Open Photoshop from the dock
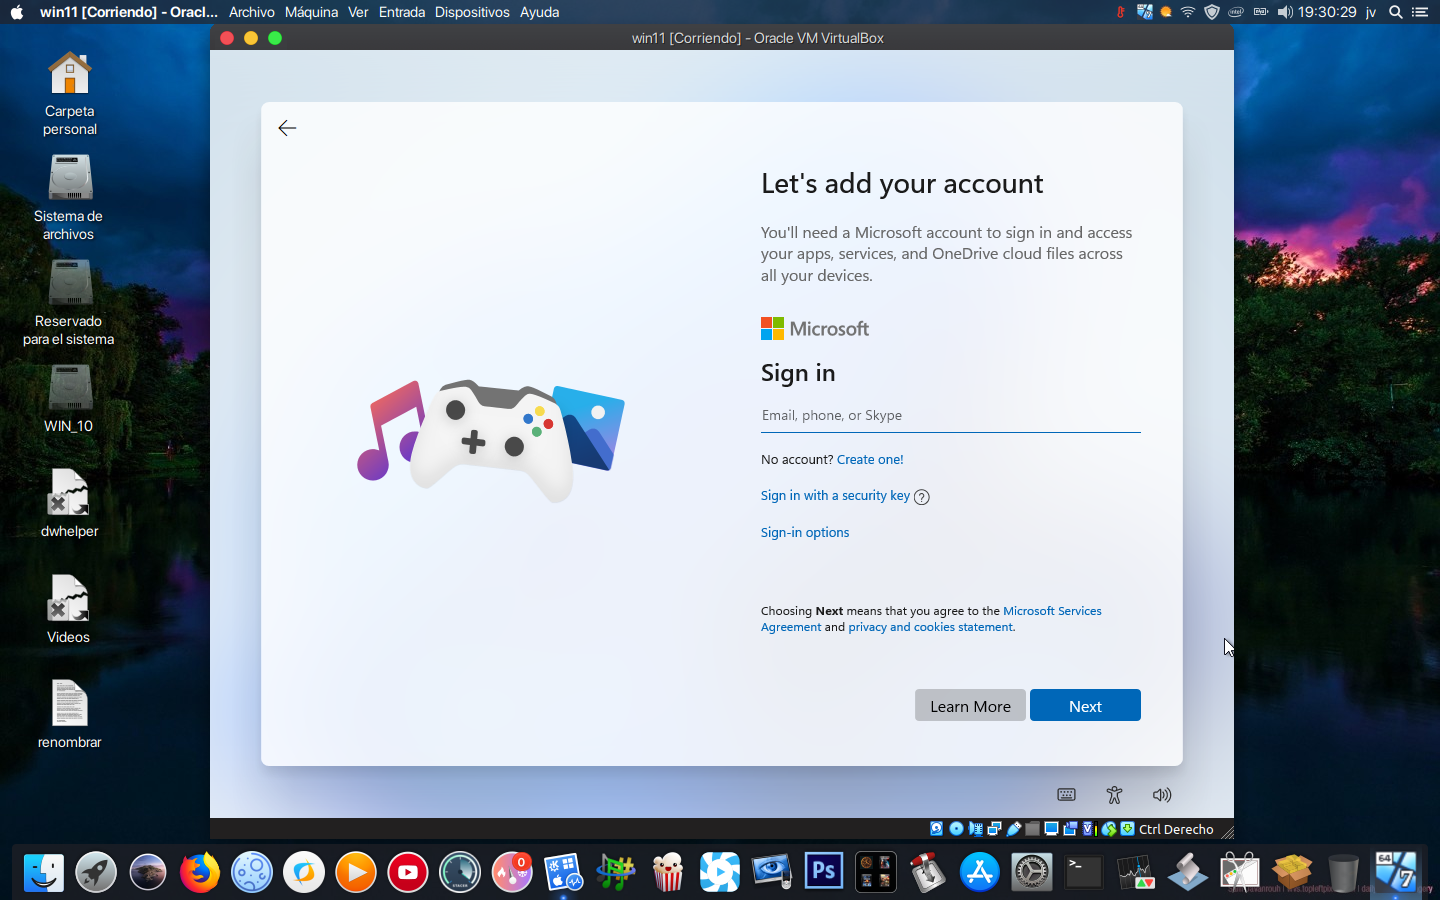The image size is (1440, 900). pos(824,873)
